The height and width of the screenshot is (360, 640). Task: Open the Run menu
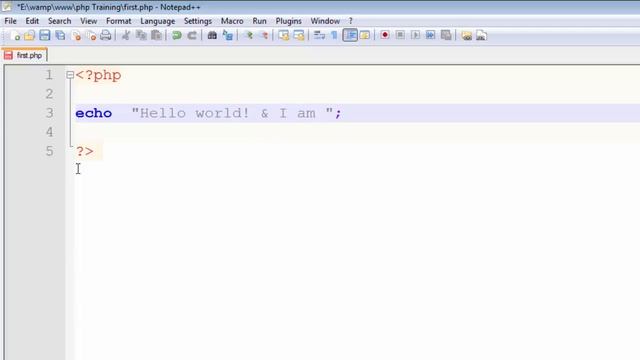pyautogui.click(x=260, y=21)
